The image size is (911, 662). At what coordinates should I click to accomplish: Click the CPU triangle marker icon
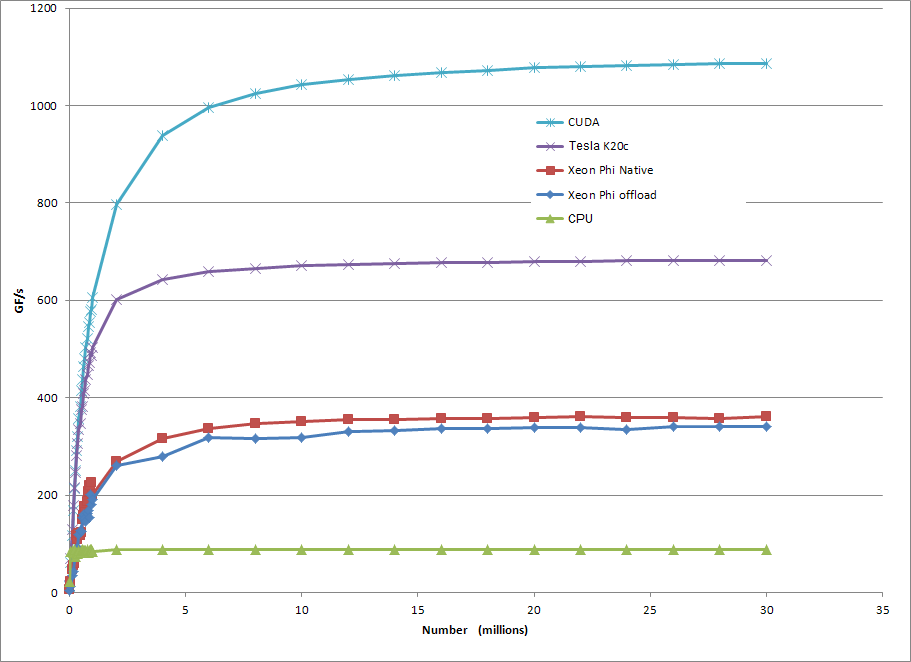pyautogui.click(x=552, y=220)
